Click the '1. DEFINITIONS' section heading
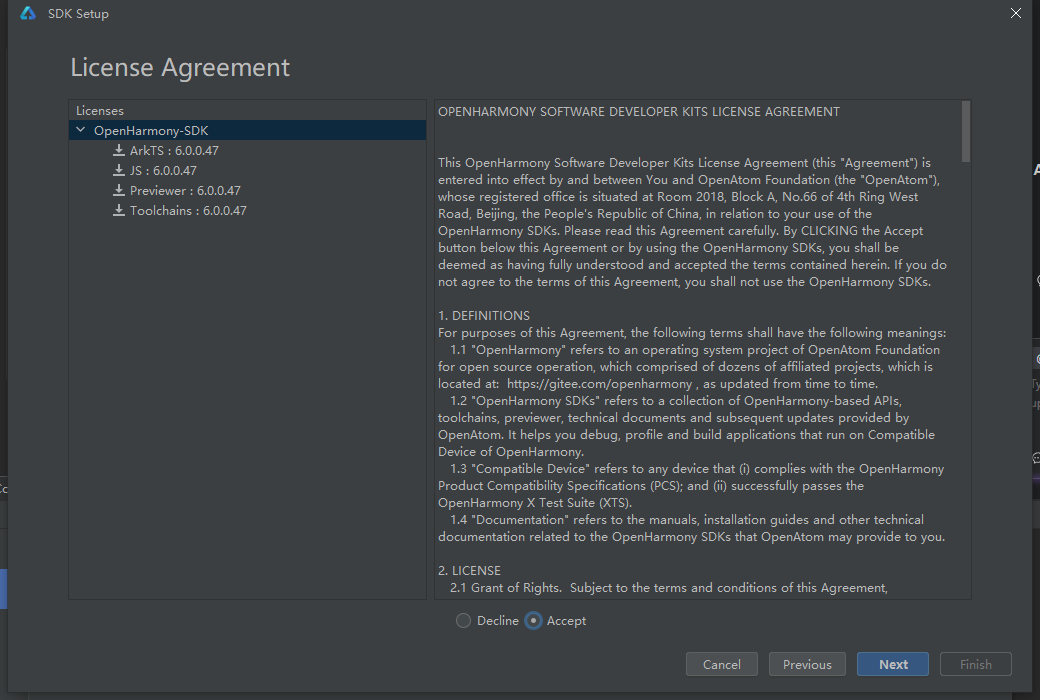 pos(484,315)
